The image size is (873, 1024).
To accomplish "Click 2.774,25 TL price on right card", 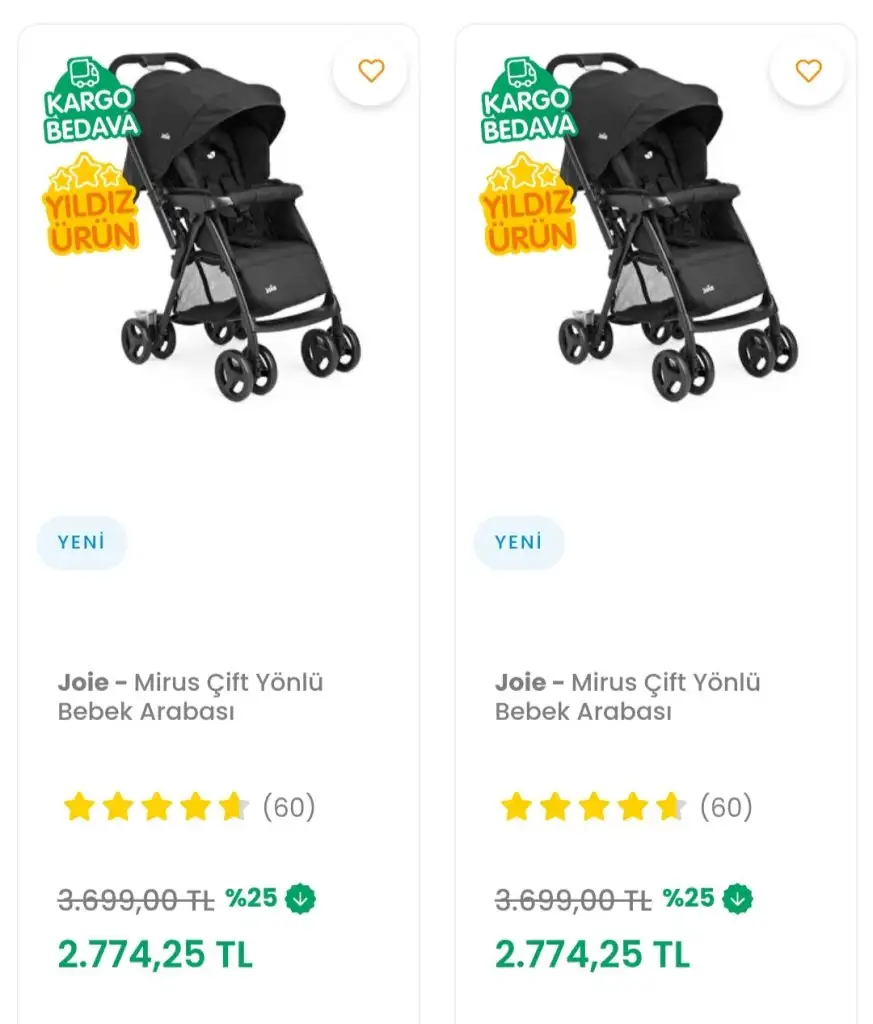I will tap(592, 954).
